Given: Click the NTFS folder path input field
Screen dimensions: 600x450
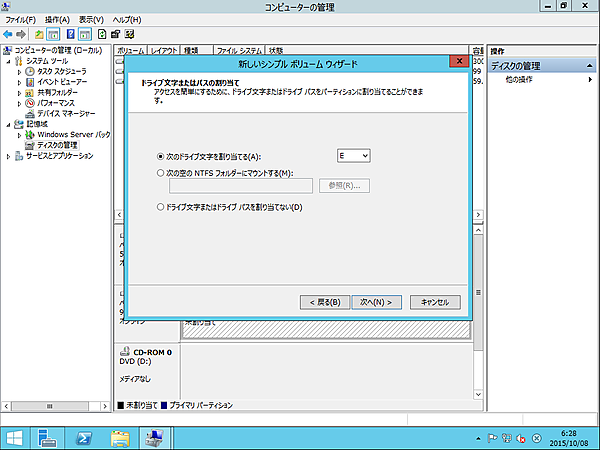Looking at the screenshot, I should click(241, 186).
